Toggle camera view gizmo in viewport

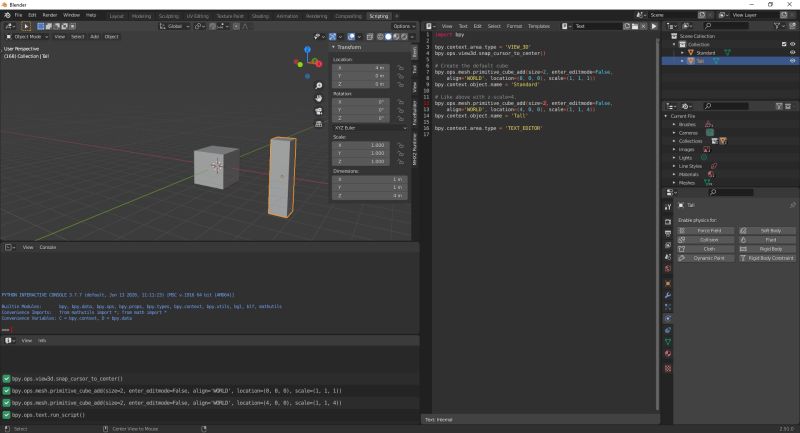[318, 110]
